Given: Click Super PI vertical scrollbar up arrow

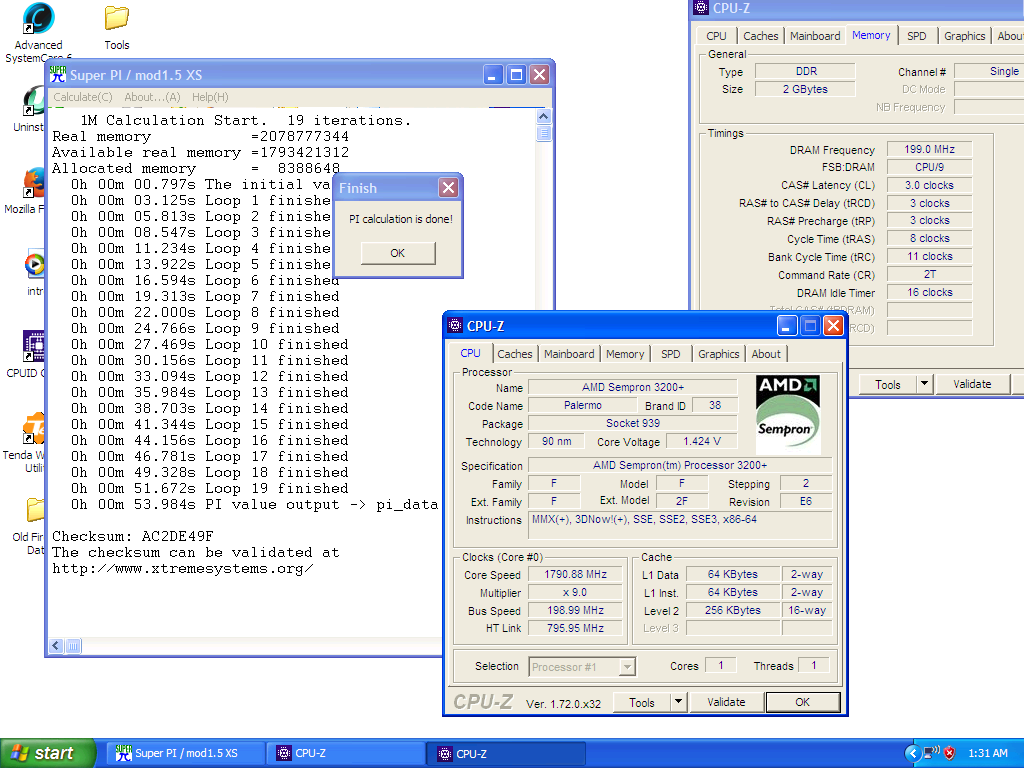Looking at the screenshot, I should coord(543,117).
